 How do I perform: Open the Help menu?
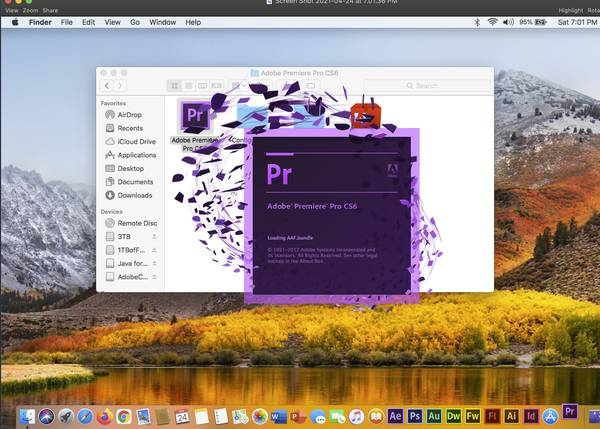193,22
